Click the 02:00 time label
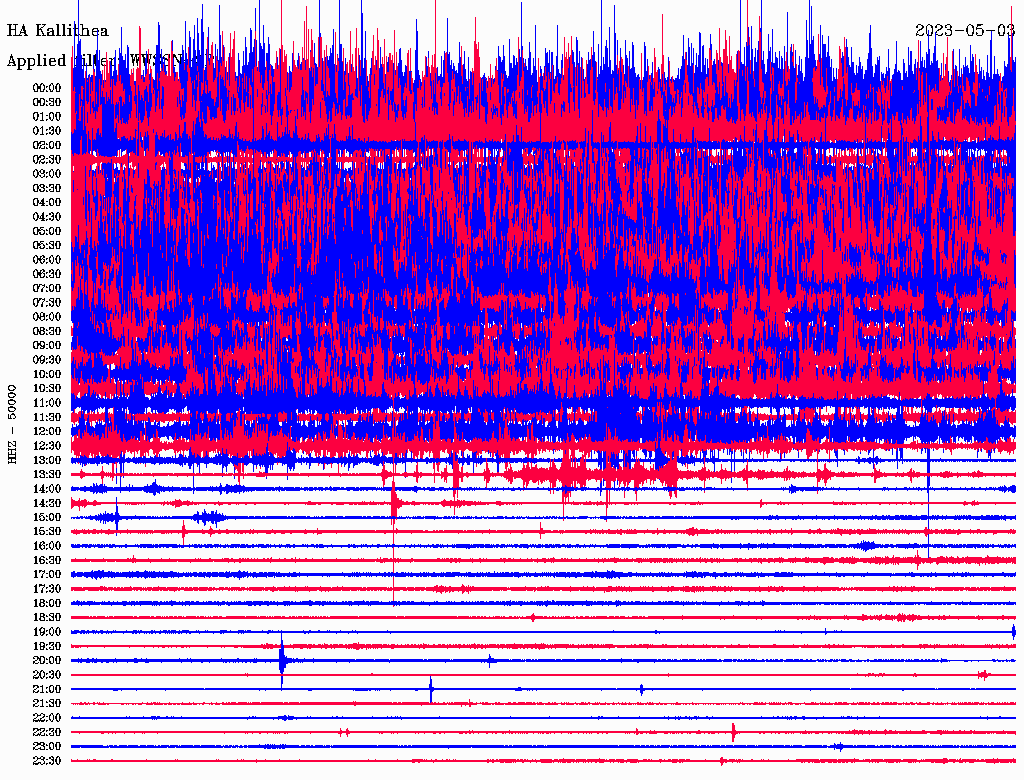The height and width of the screenshot is (780, 1024). (x=47, y=146)
